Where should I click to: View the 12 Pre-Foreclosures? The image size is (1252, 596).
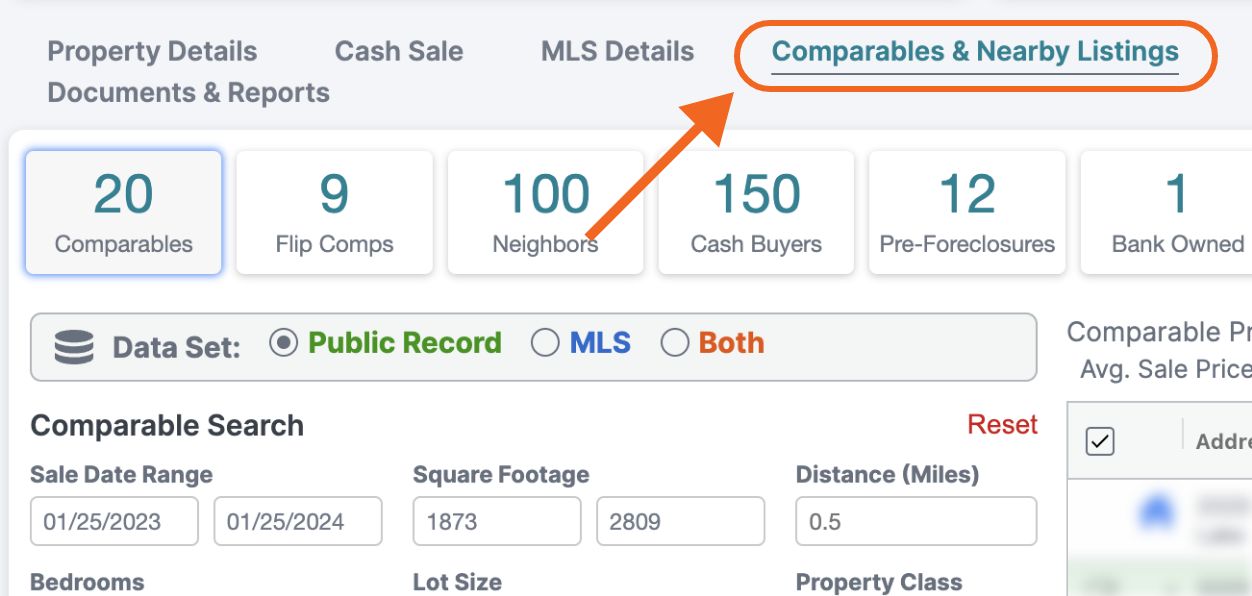967,211
